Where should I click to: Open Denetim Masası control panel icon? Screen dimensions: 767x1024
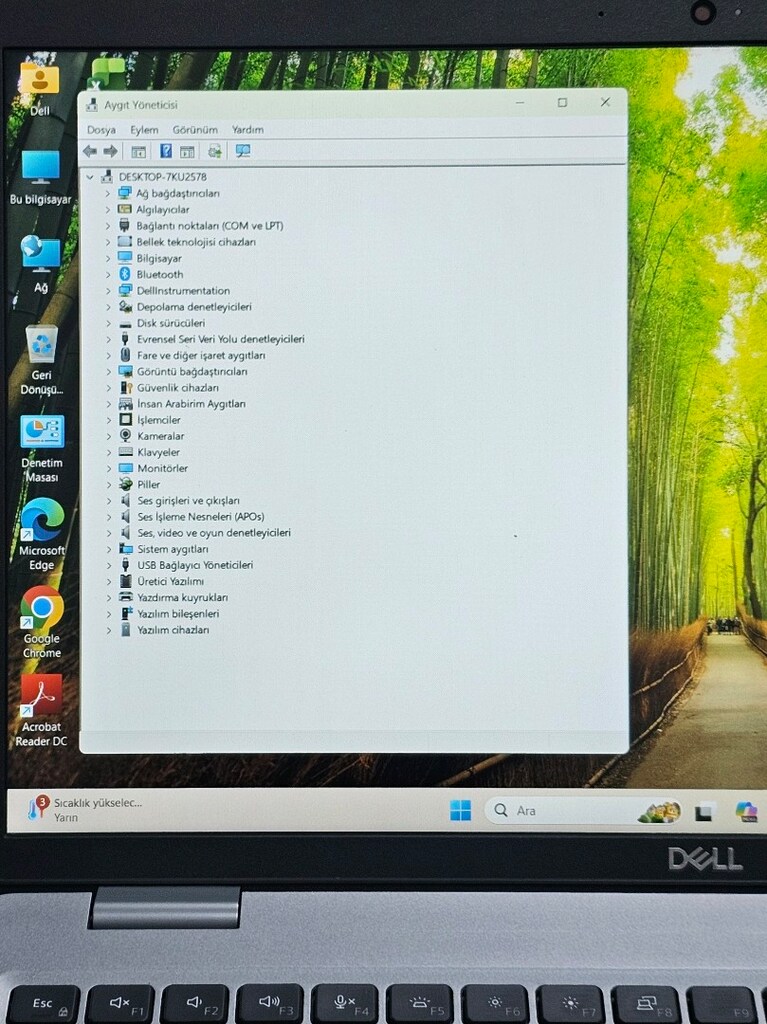[x=42, y=449]
